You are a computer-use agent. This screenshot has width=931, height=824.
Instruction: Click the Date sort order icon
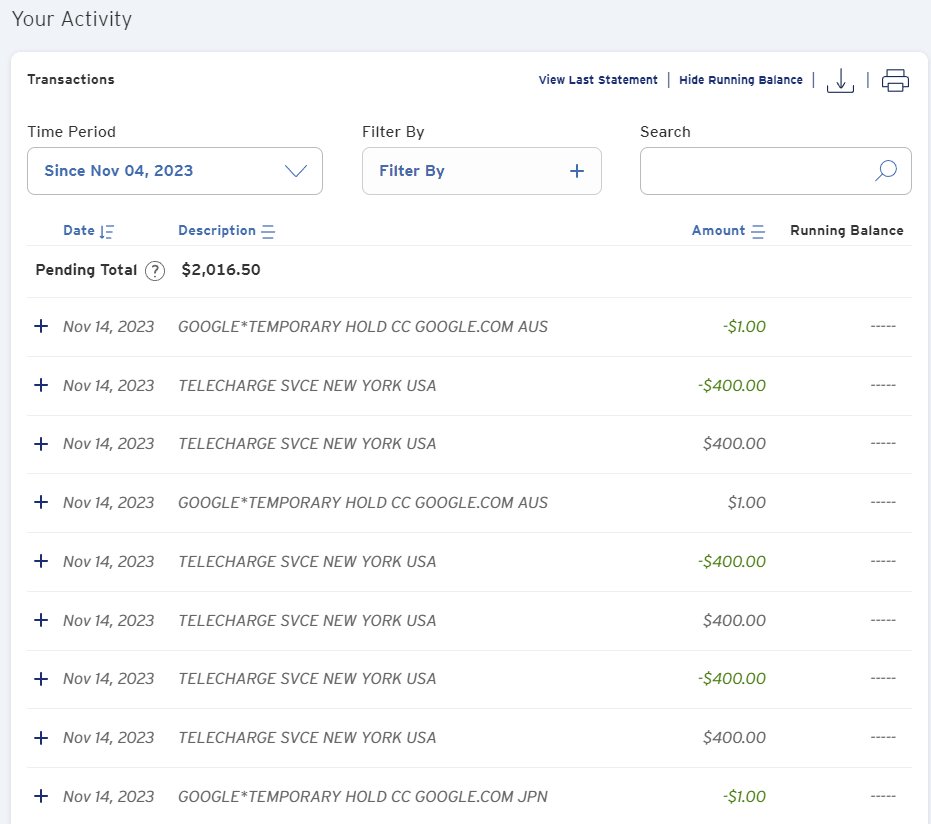pyautogui.click(x=107, y=231)
